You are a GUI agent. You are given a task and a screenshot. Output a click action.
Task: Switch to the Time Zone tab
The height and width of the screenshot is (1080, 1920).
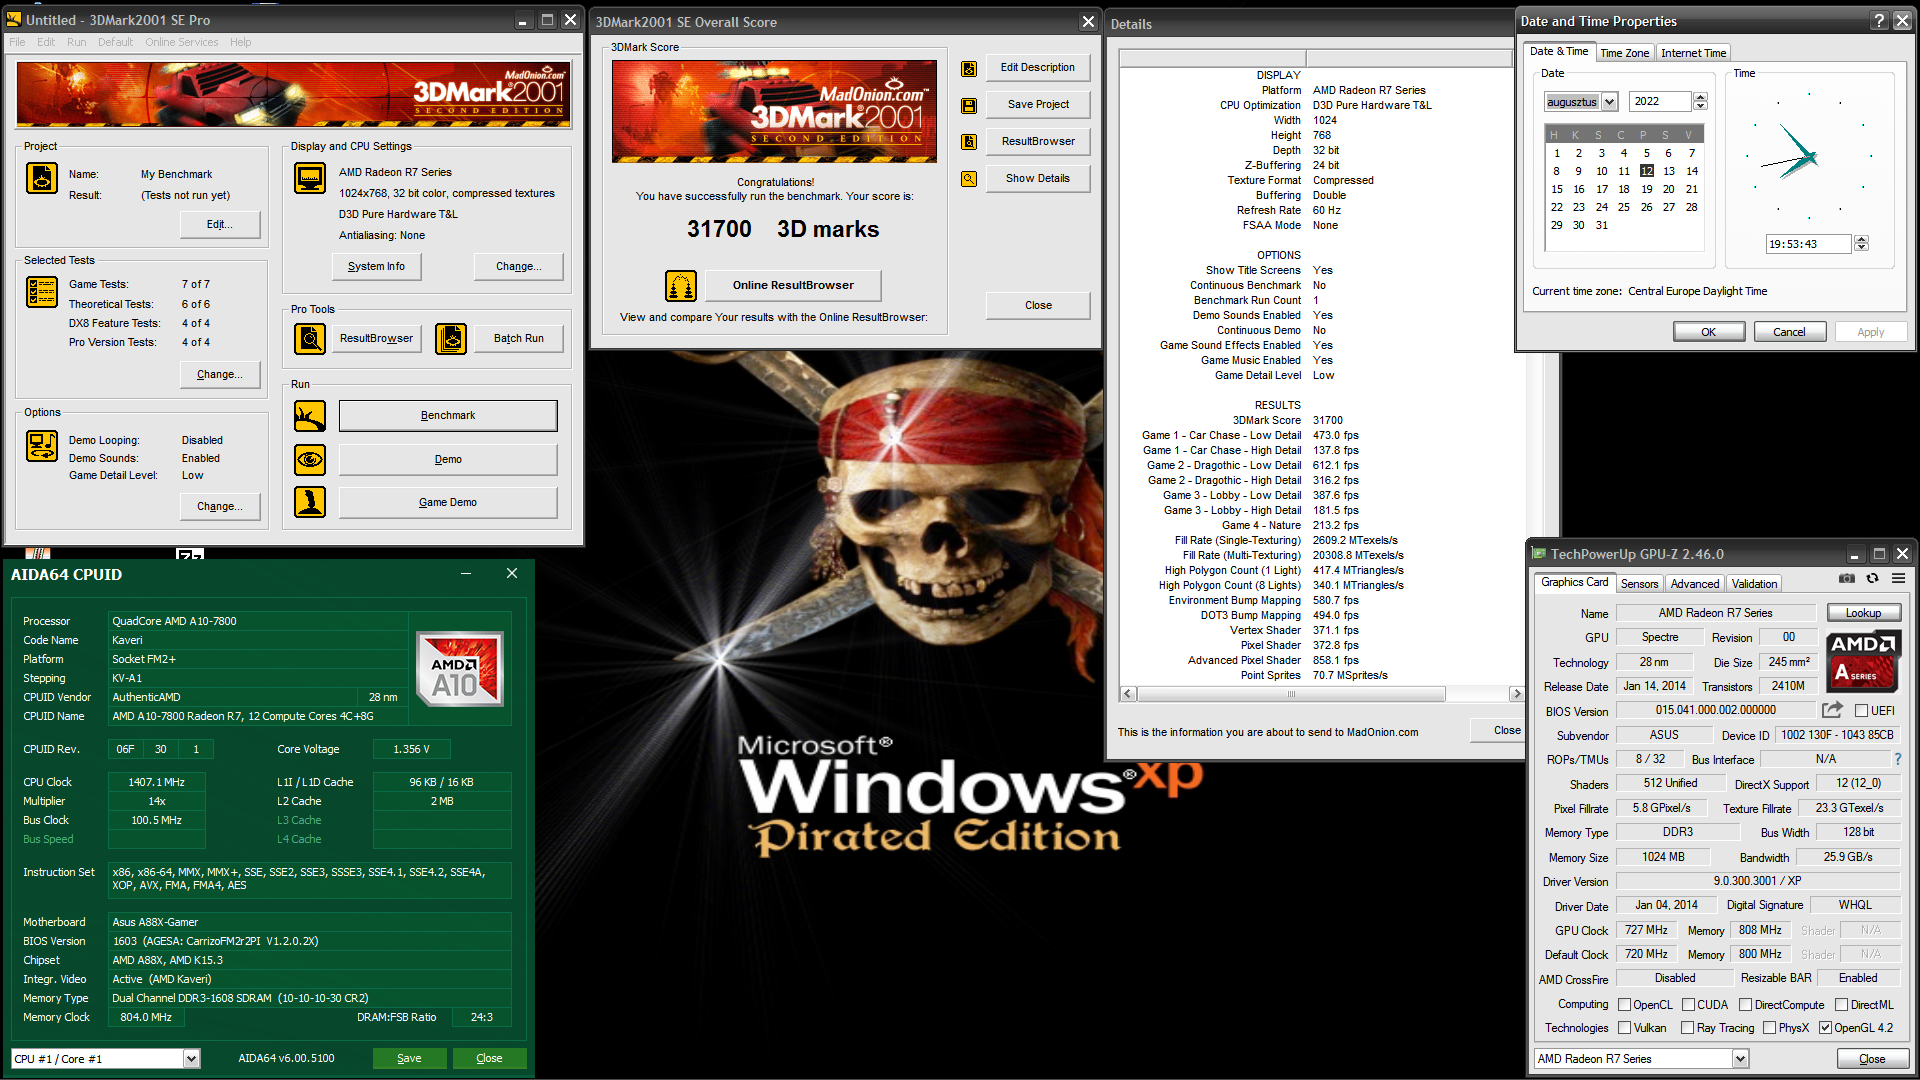coord(1624,53)
